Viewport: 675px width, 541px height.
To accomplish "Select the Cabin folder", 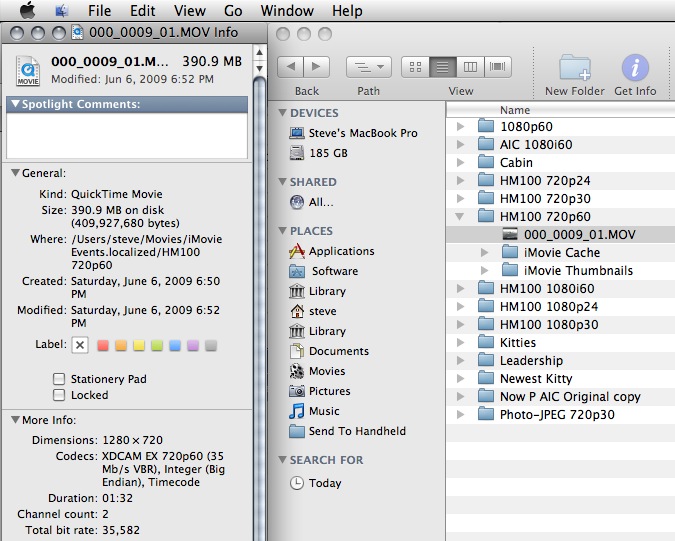I will 560,162.
